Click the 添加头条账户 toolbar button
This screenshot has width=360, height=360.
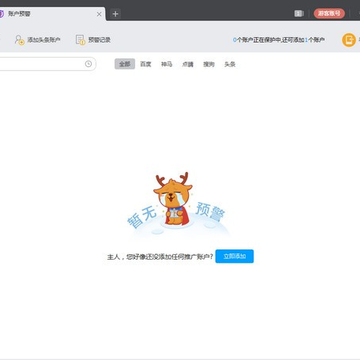click(37, 40)
